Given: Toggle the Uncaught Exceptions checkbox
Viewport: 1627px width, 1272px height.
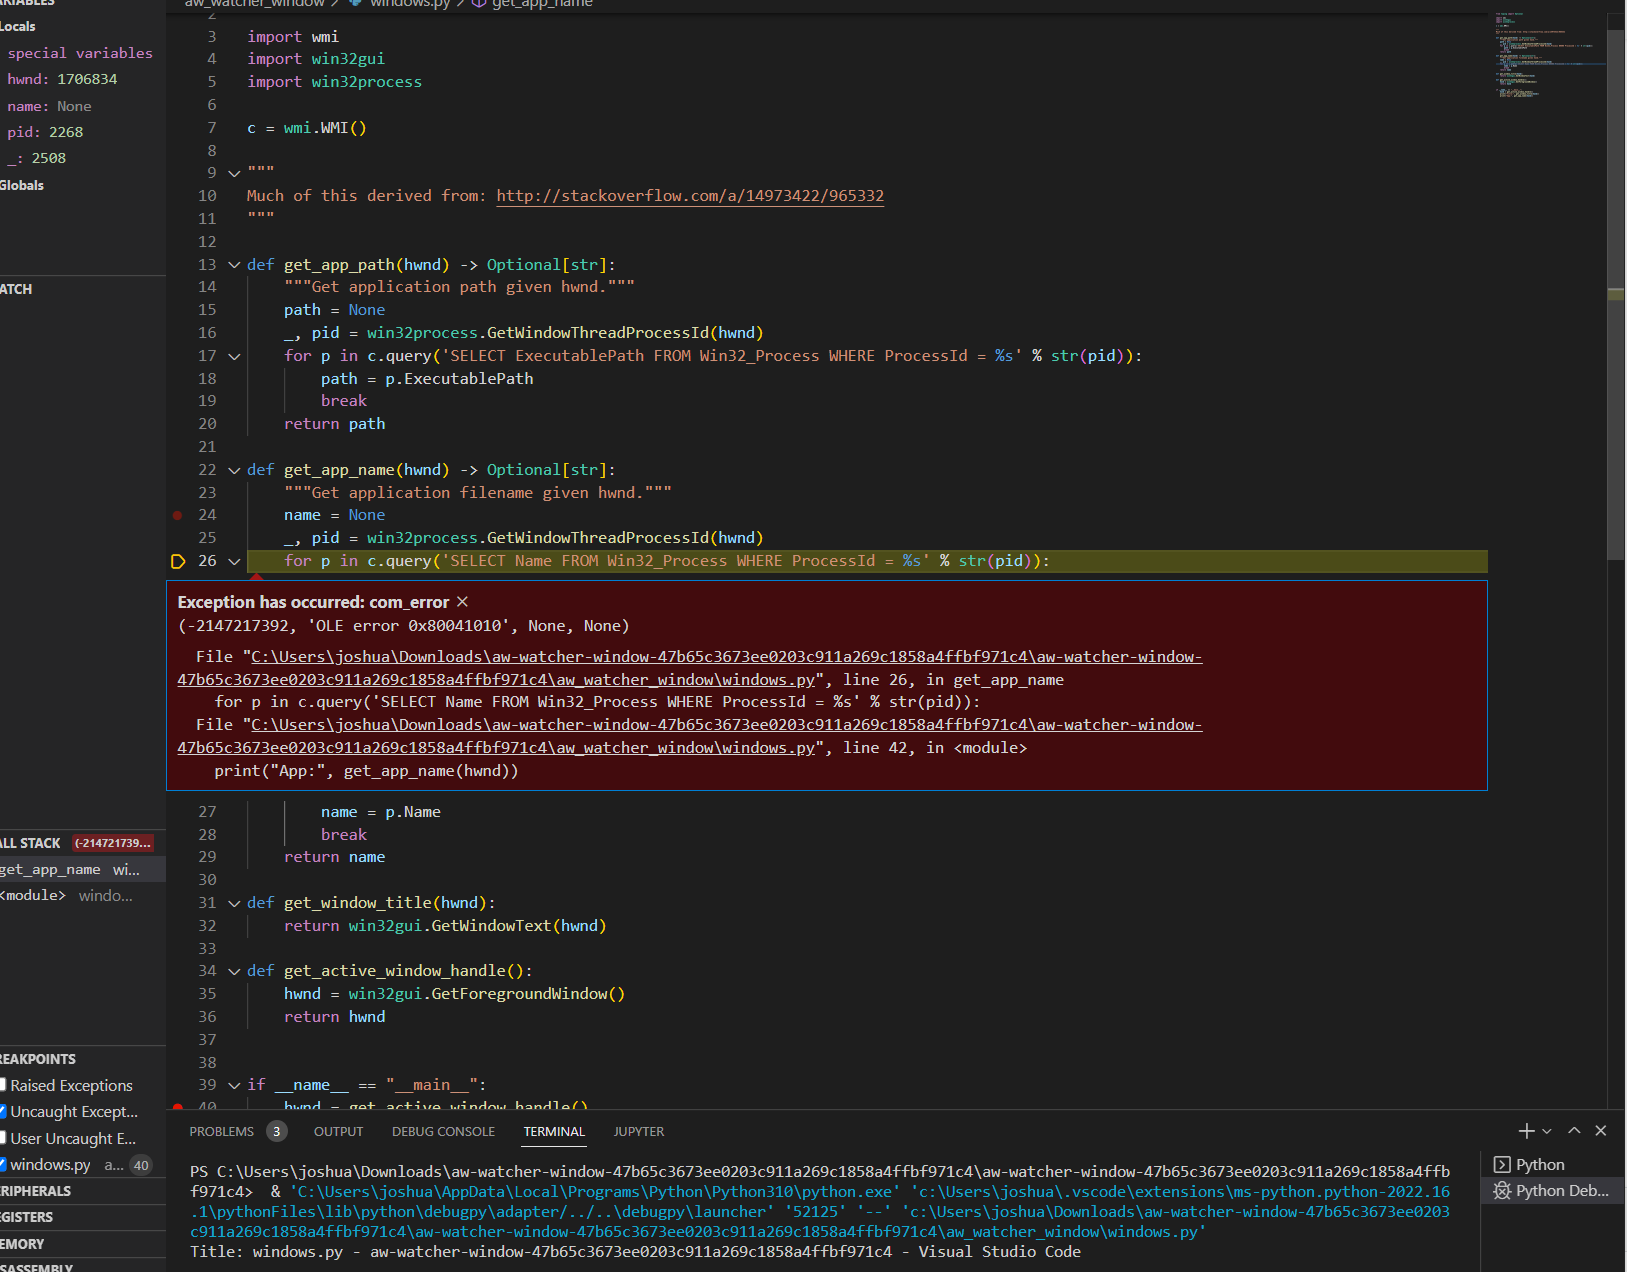Looking at the screenshot, I should [4, 1111].
